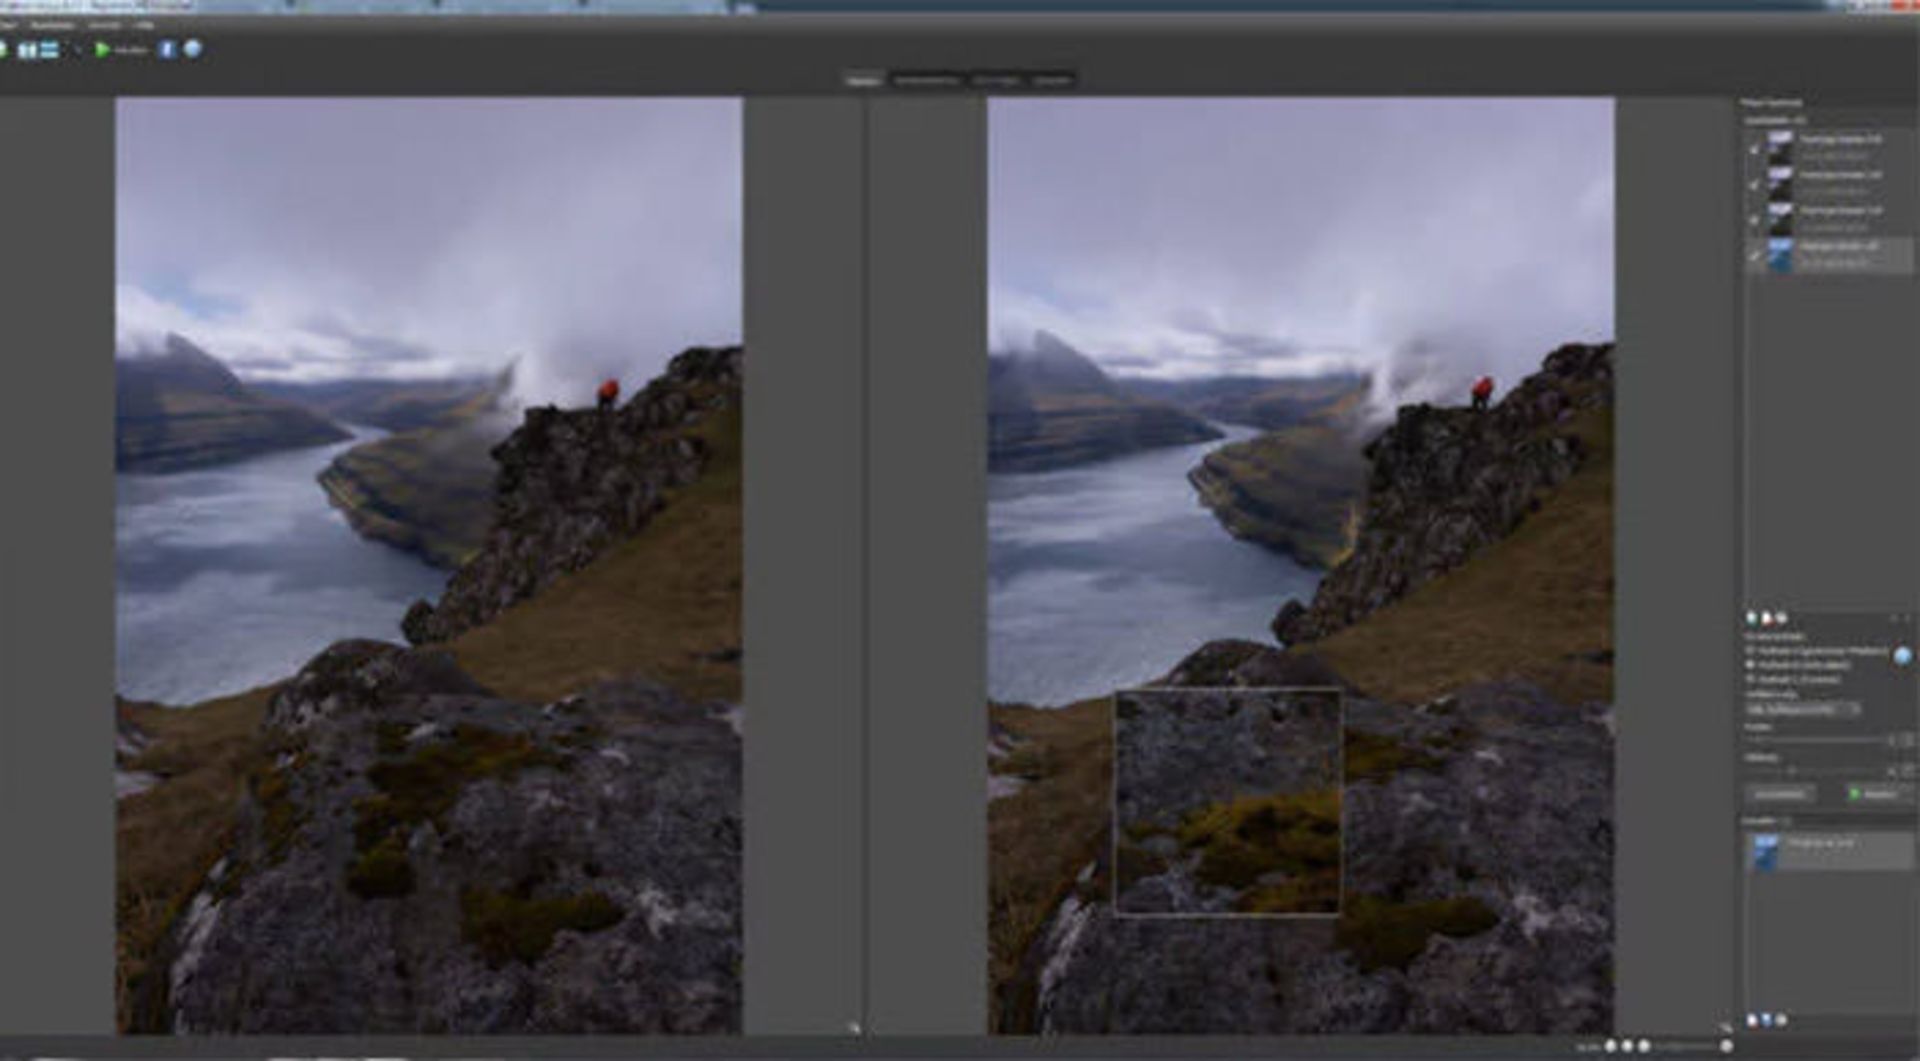Click the button left of the green Render button
The height and width of the screenshot is (1061, 1920).
(x=1780, y=794)
